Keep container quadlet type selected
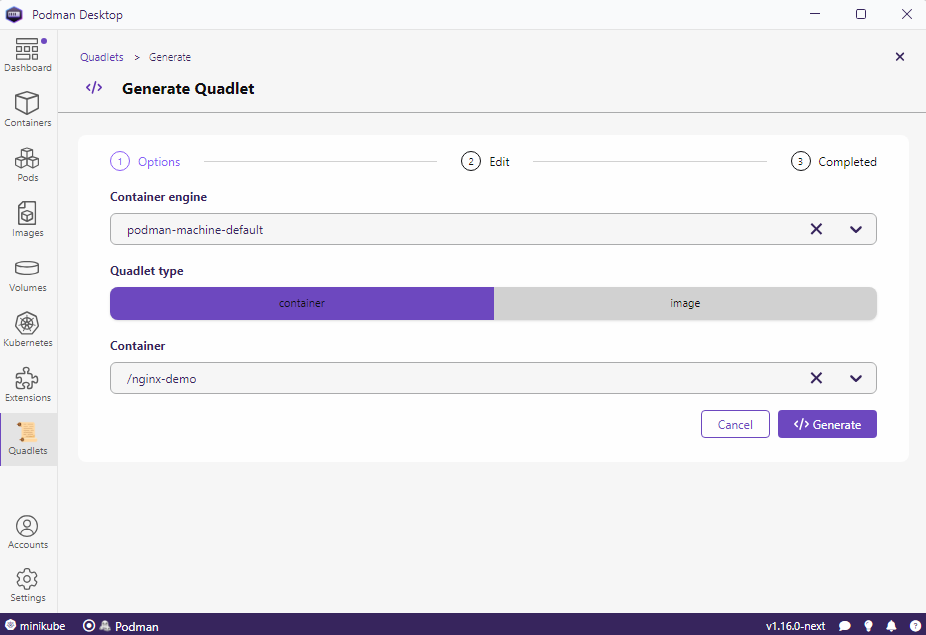Viewport: 926px width, 635px height. [301, 303]
